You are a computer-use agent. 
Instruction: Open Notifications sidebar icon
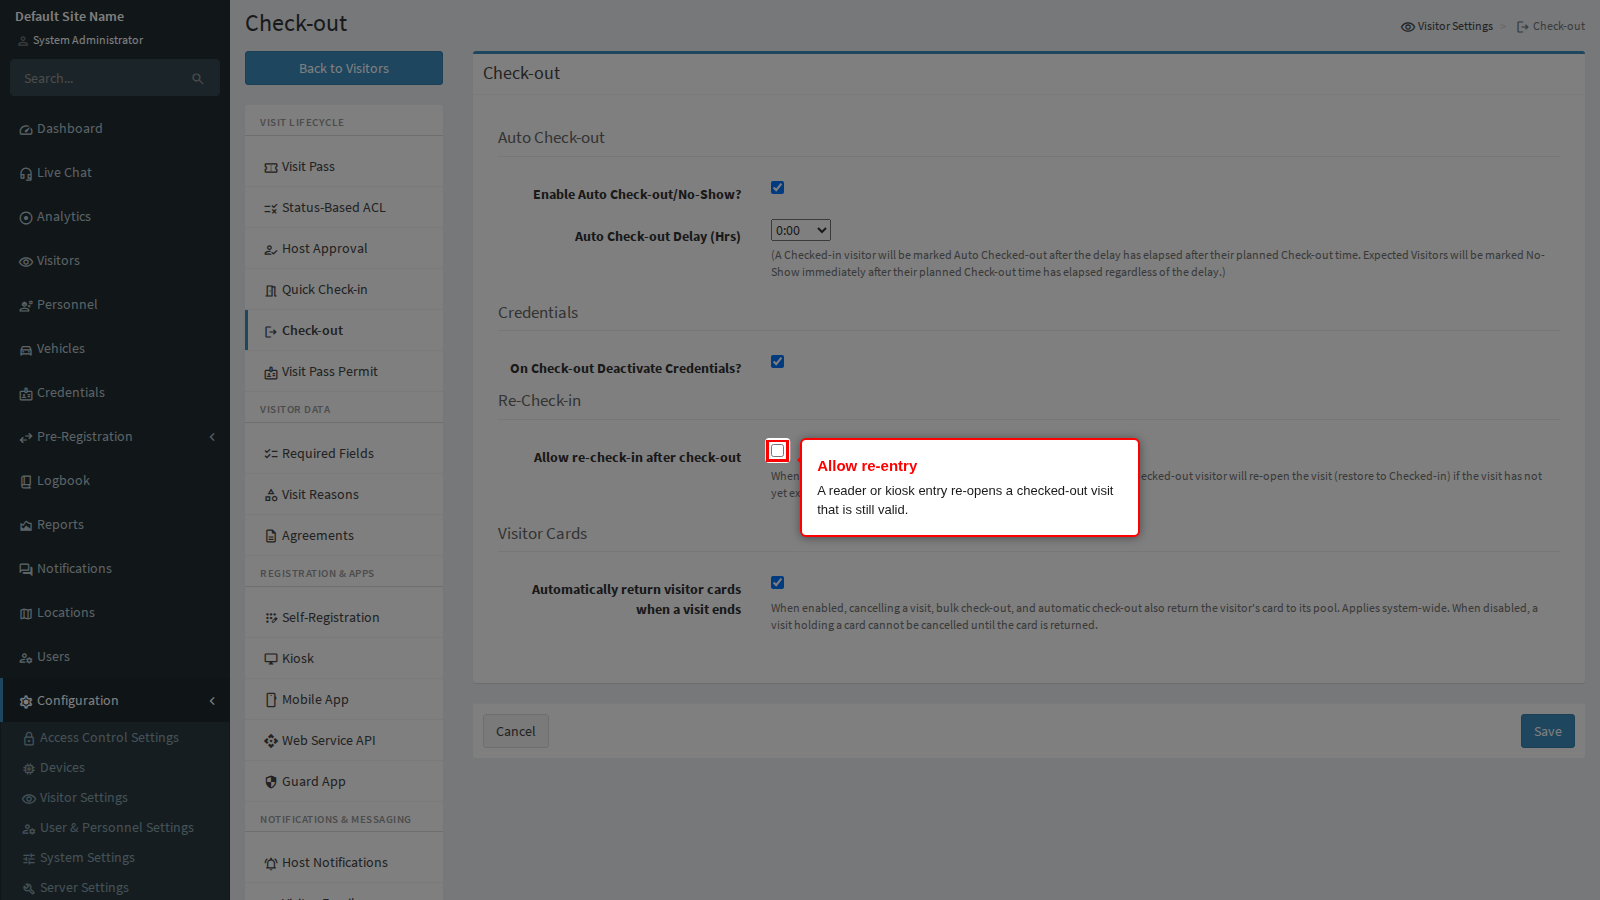(26, 570)
